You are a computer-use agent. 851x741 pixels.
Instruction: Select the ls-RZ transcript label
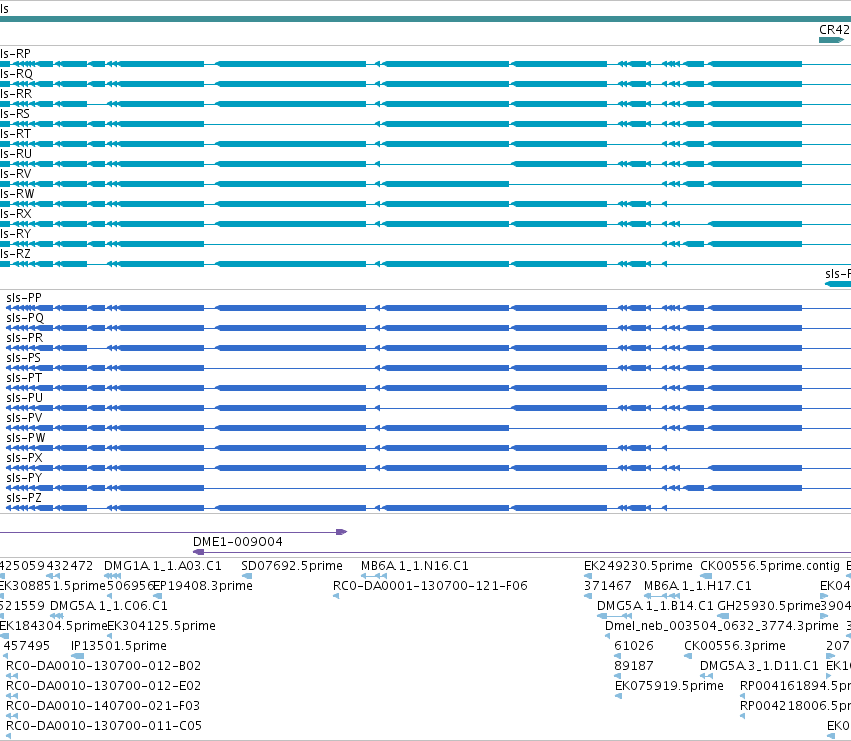(x=15, y=254)
